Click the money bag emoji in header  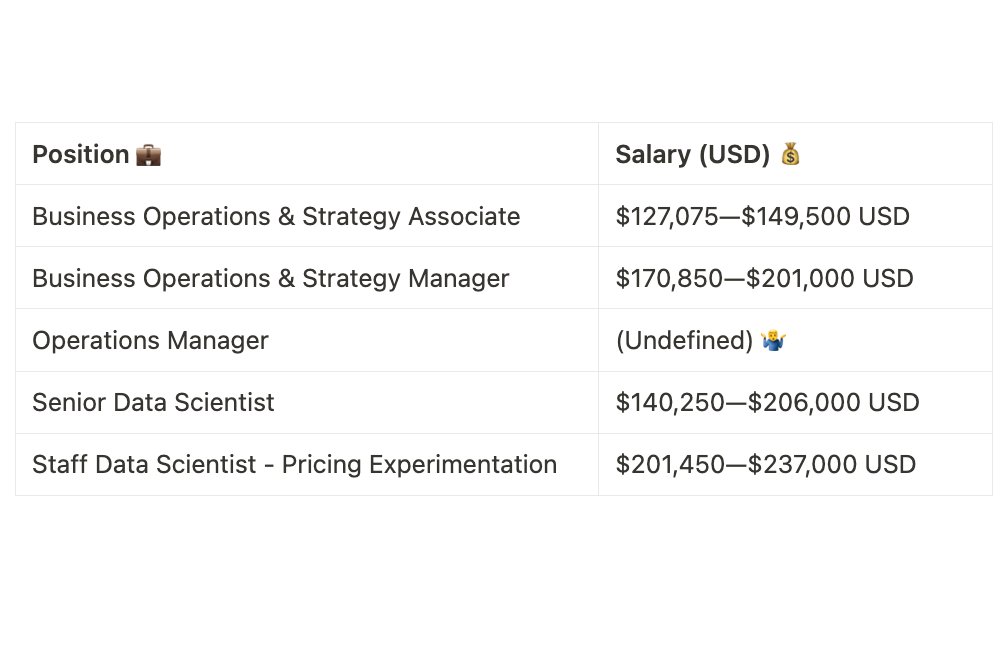click(x=790, y=154)
